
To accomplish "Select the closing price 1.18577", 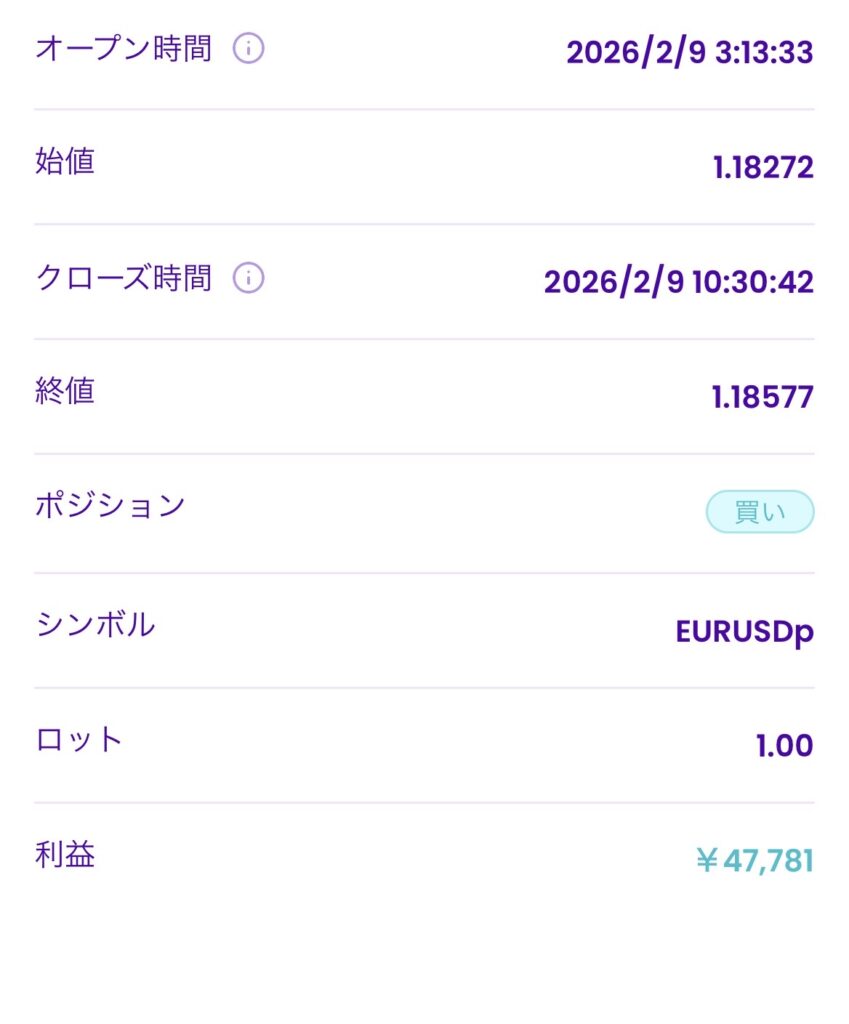I will (x=763, y=397).
